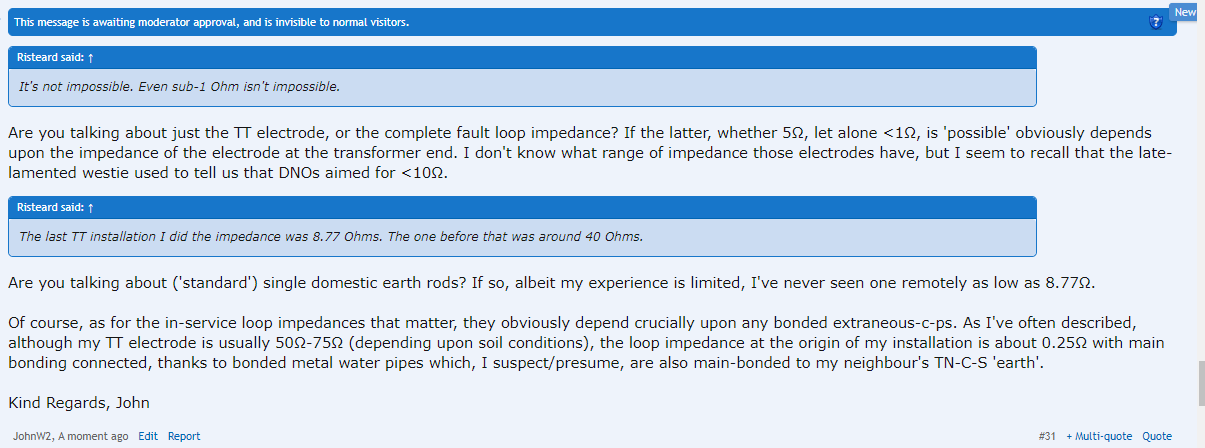
Task: Click the 'awaiting moderator approval' banner text
Action: tap(211, 22)
